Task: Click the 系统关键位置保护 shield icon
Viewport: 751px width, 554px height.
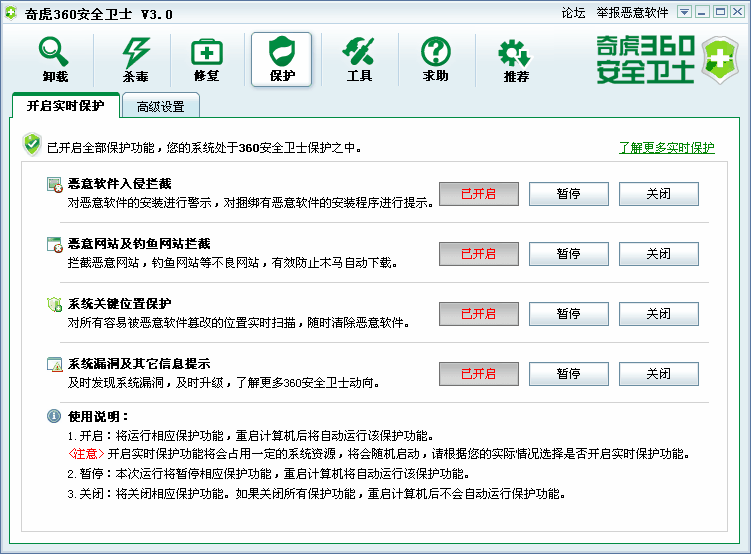Action: coord(55,305)
